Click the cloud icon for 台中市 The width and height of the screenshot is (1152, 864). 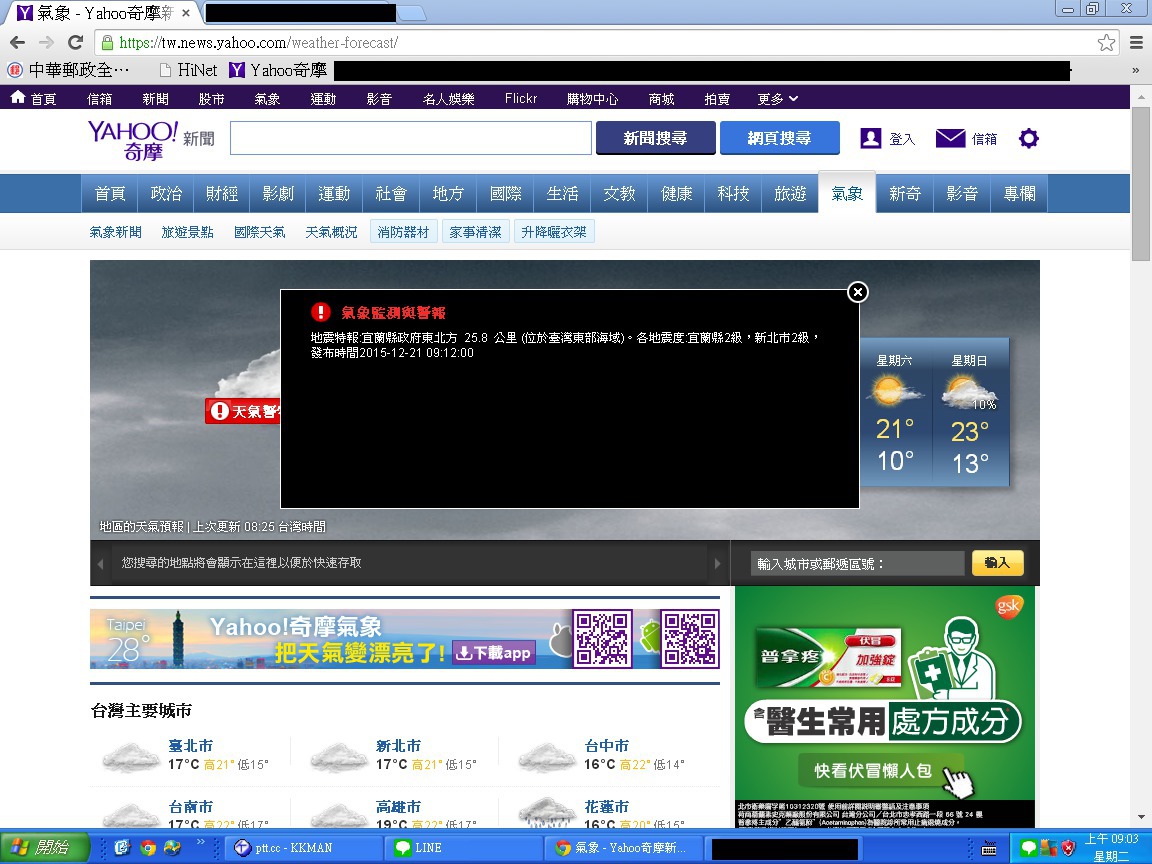tap(547, 757)
